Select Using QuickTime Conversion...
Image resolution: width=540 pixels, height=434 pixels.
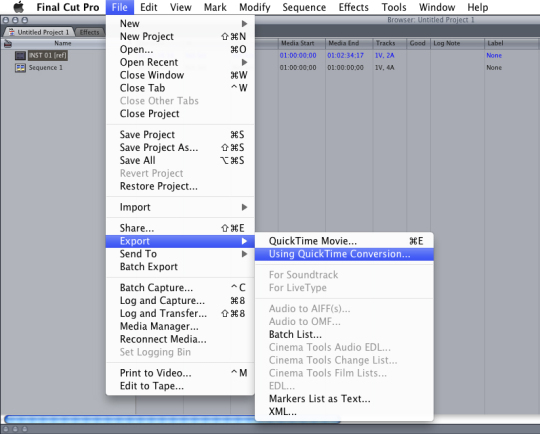(344, 254)
